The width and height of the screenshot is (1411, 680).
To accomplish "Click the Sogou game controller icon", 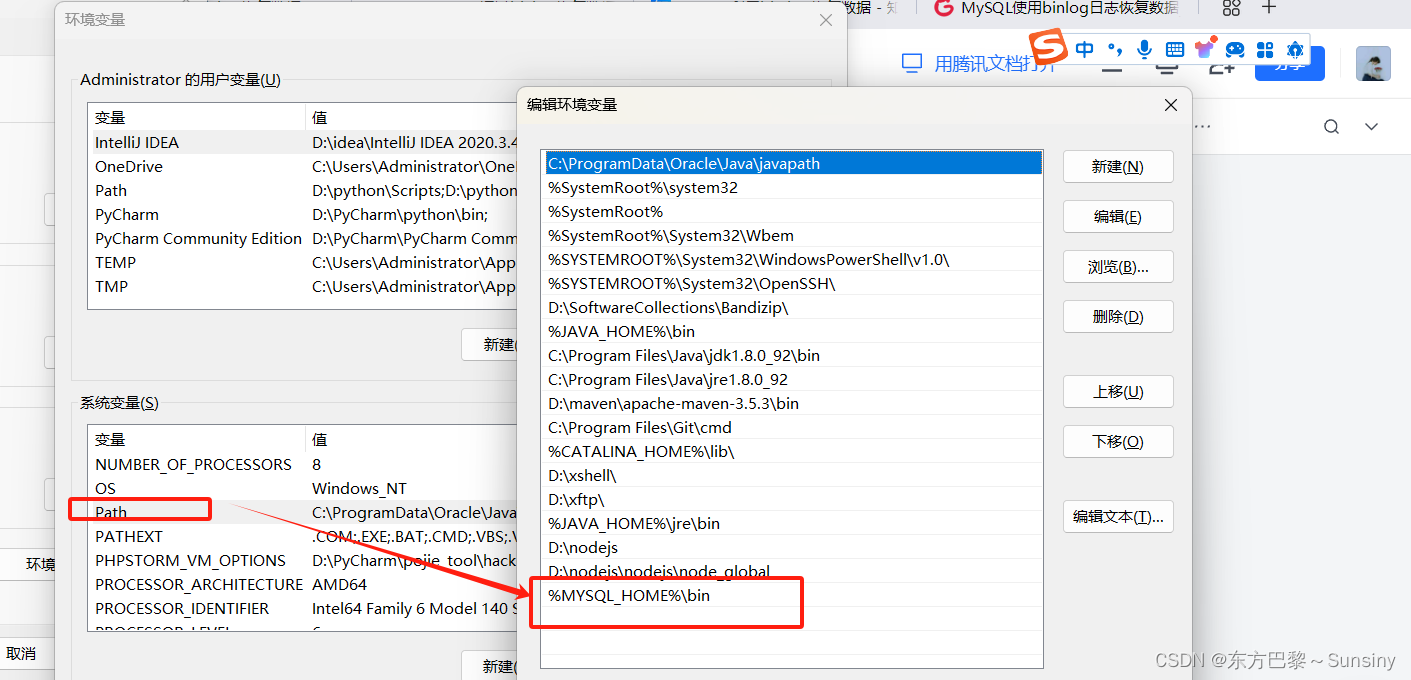I will tap(1235, 49).
